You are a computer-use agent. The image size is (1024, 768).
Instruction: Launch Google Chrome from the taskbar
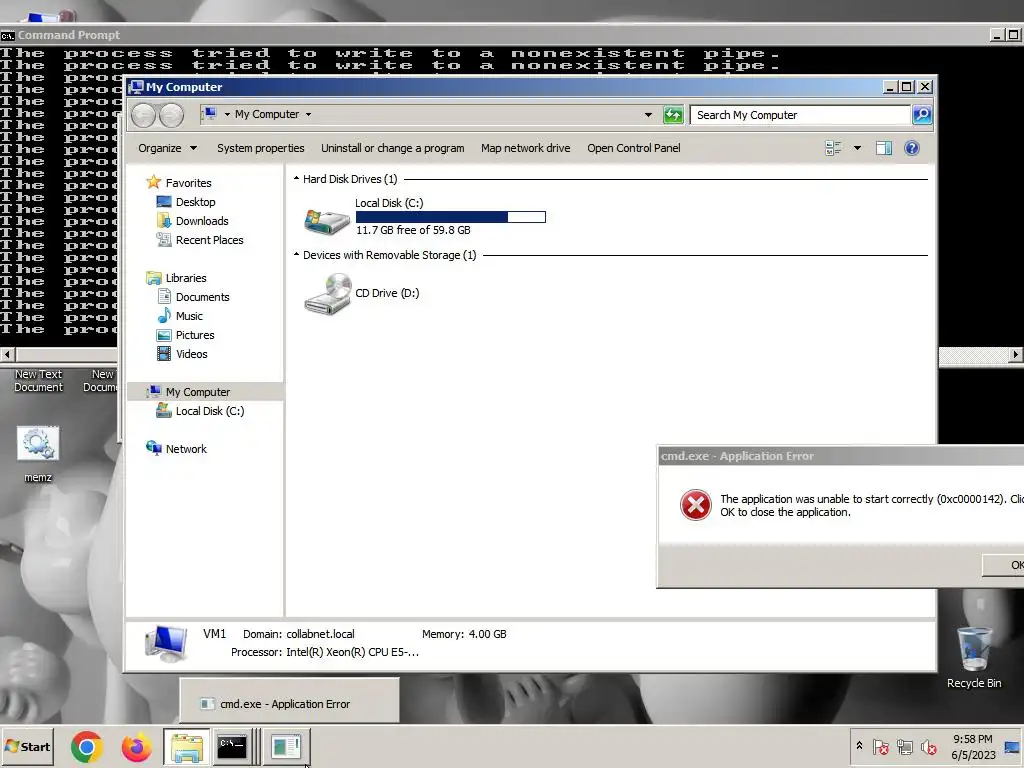tap(87, 746)
